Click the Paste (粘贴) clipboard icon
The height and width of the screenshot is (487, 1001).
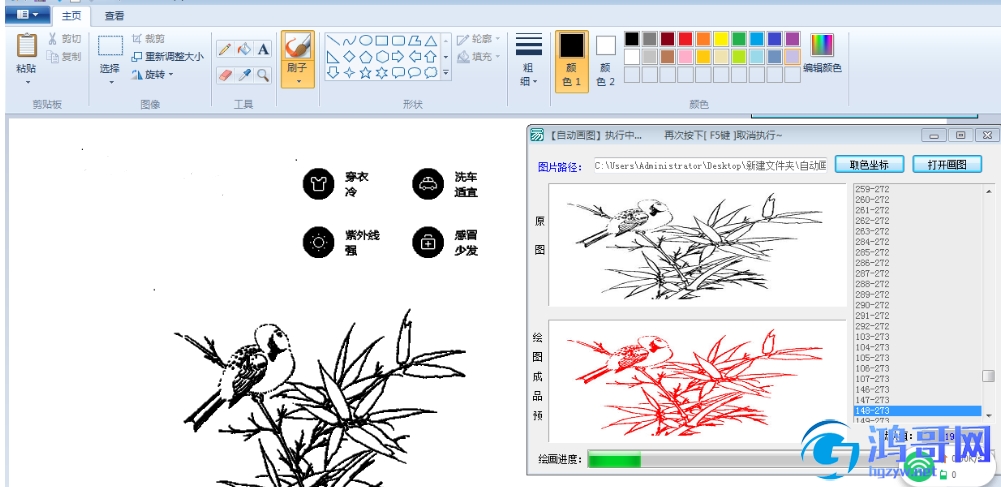coord(27,46)
